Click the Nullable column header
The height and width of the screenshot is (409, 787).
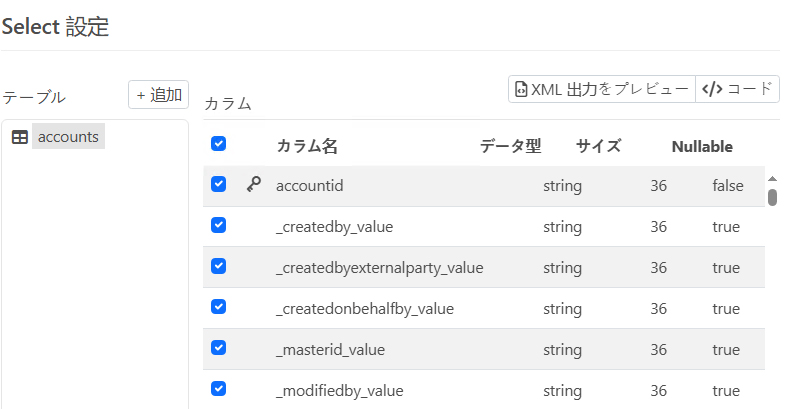click(x=701, y=146)
